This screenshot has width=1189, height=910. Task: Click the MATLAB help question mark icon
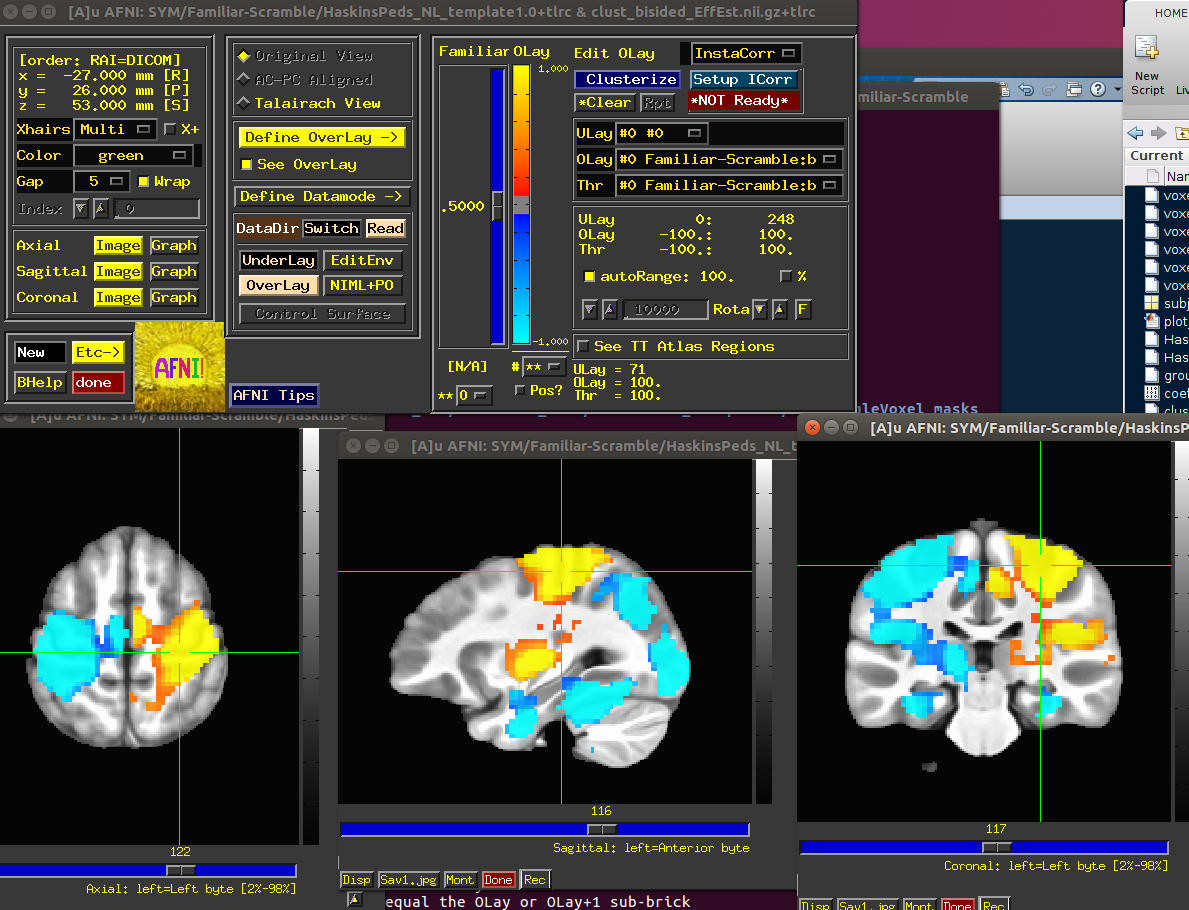click(x=1097, y=89)
